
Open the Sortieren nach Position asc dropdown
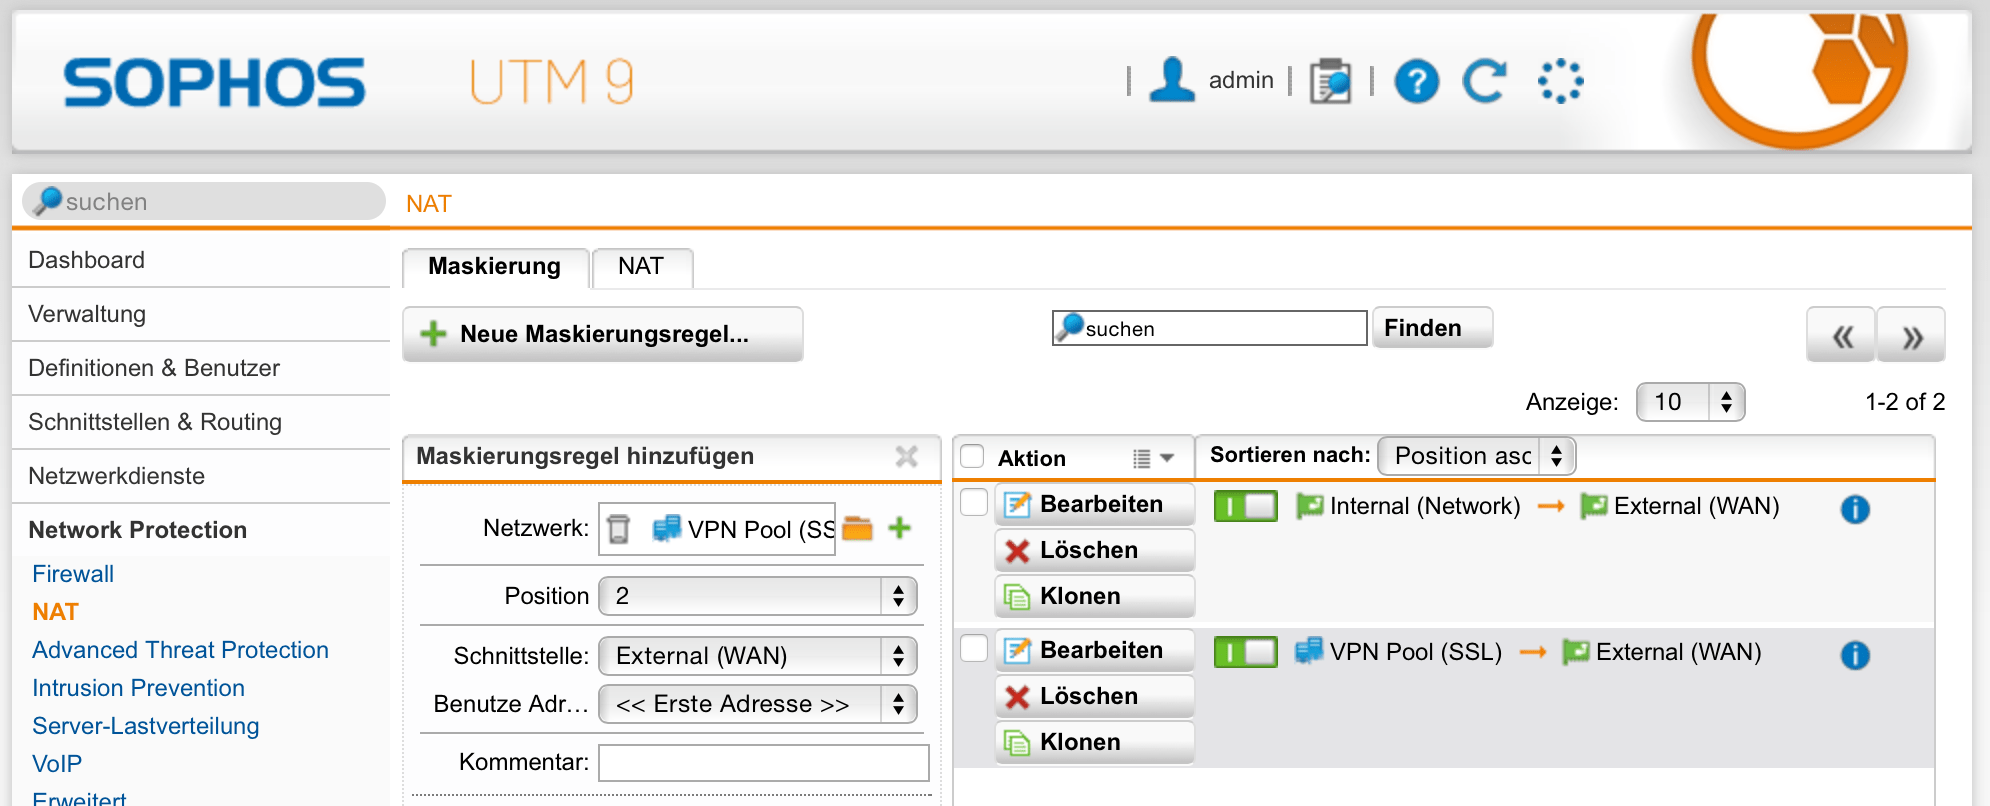1476,456
